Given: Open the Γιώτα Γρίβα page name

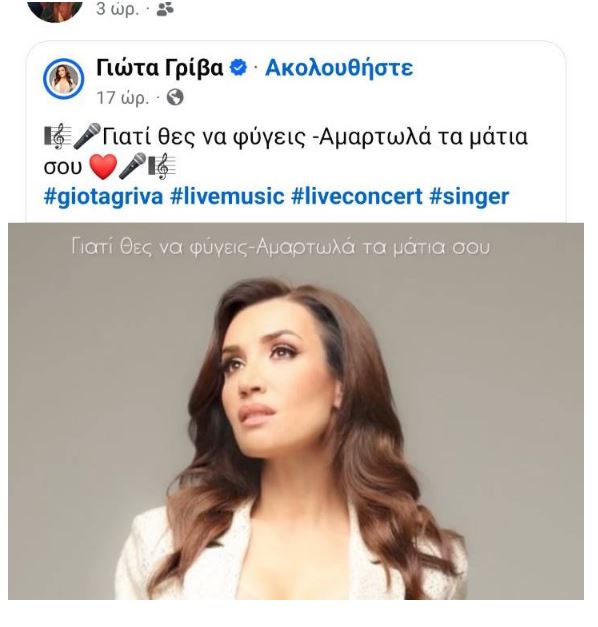Looking at the screenshot, I should [160, 68].
